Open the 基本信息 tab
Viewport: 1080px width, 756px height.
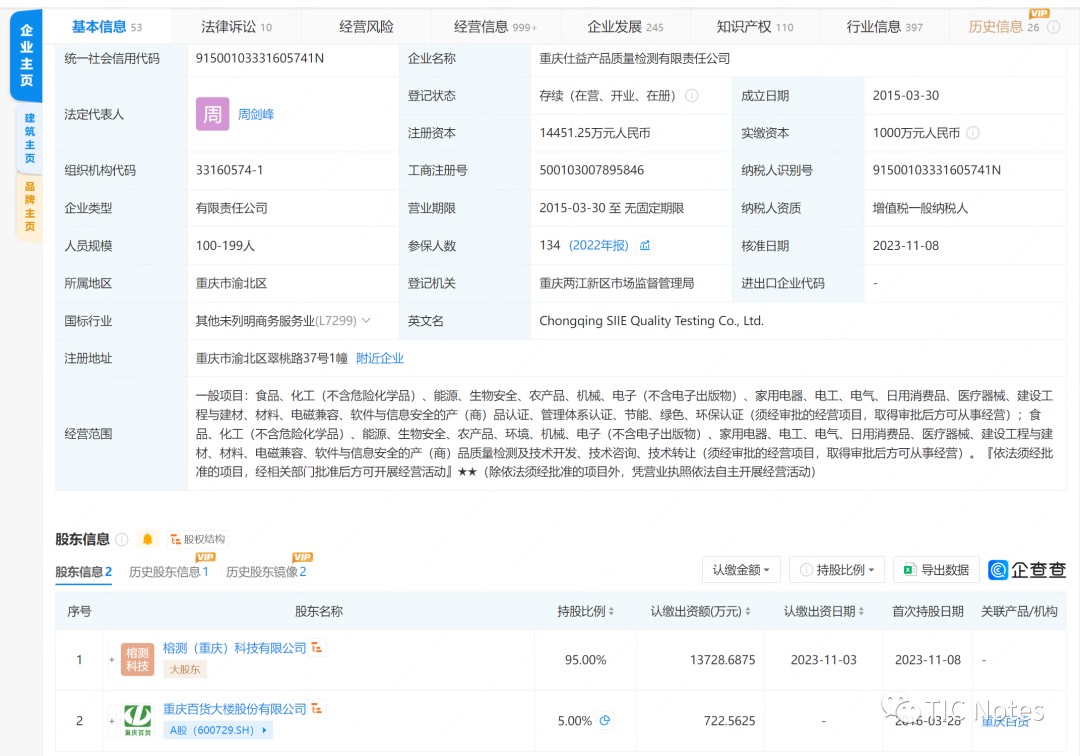107,27
